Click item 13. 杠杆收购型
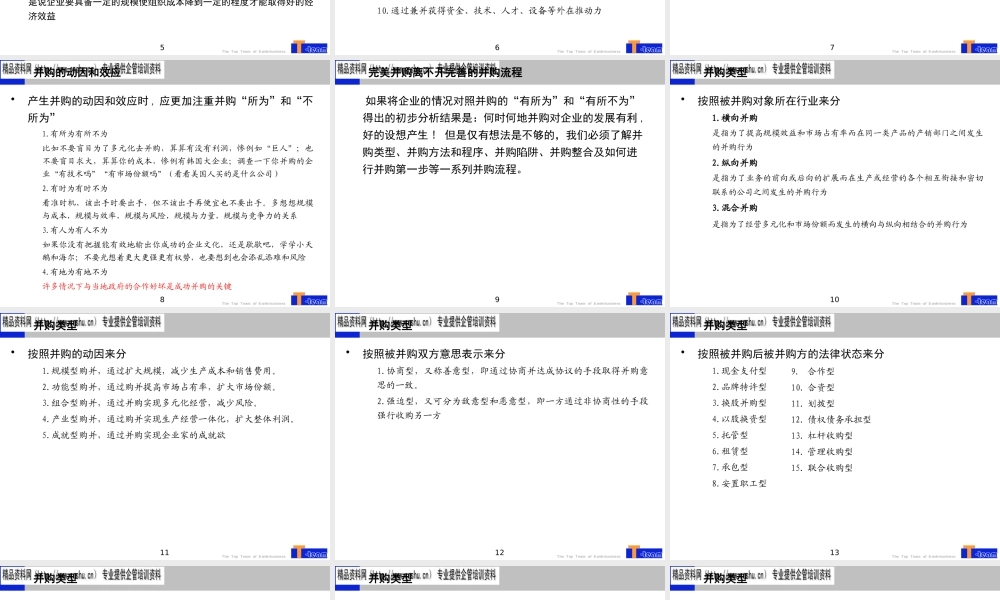Image resolution: width=1000 pixels, height=600 pixels. pos(821,435)
